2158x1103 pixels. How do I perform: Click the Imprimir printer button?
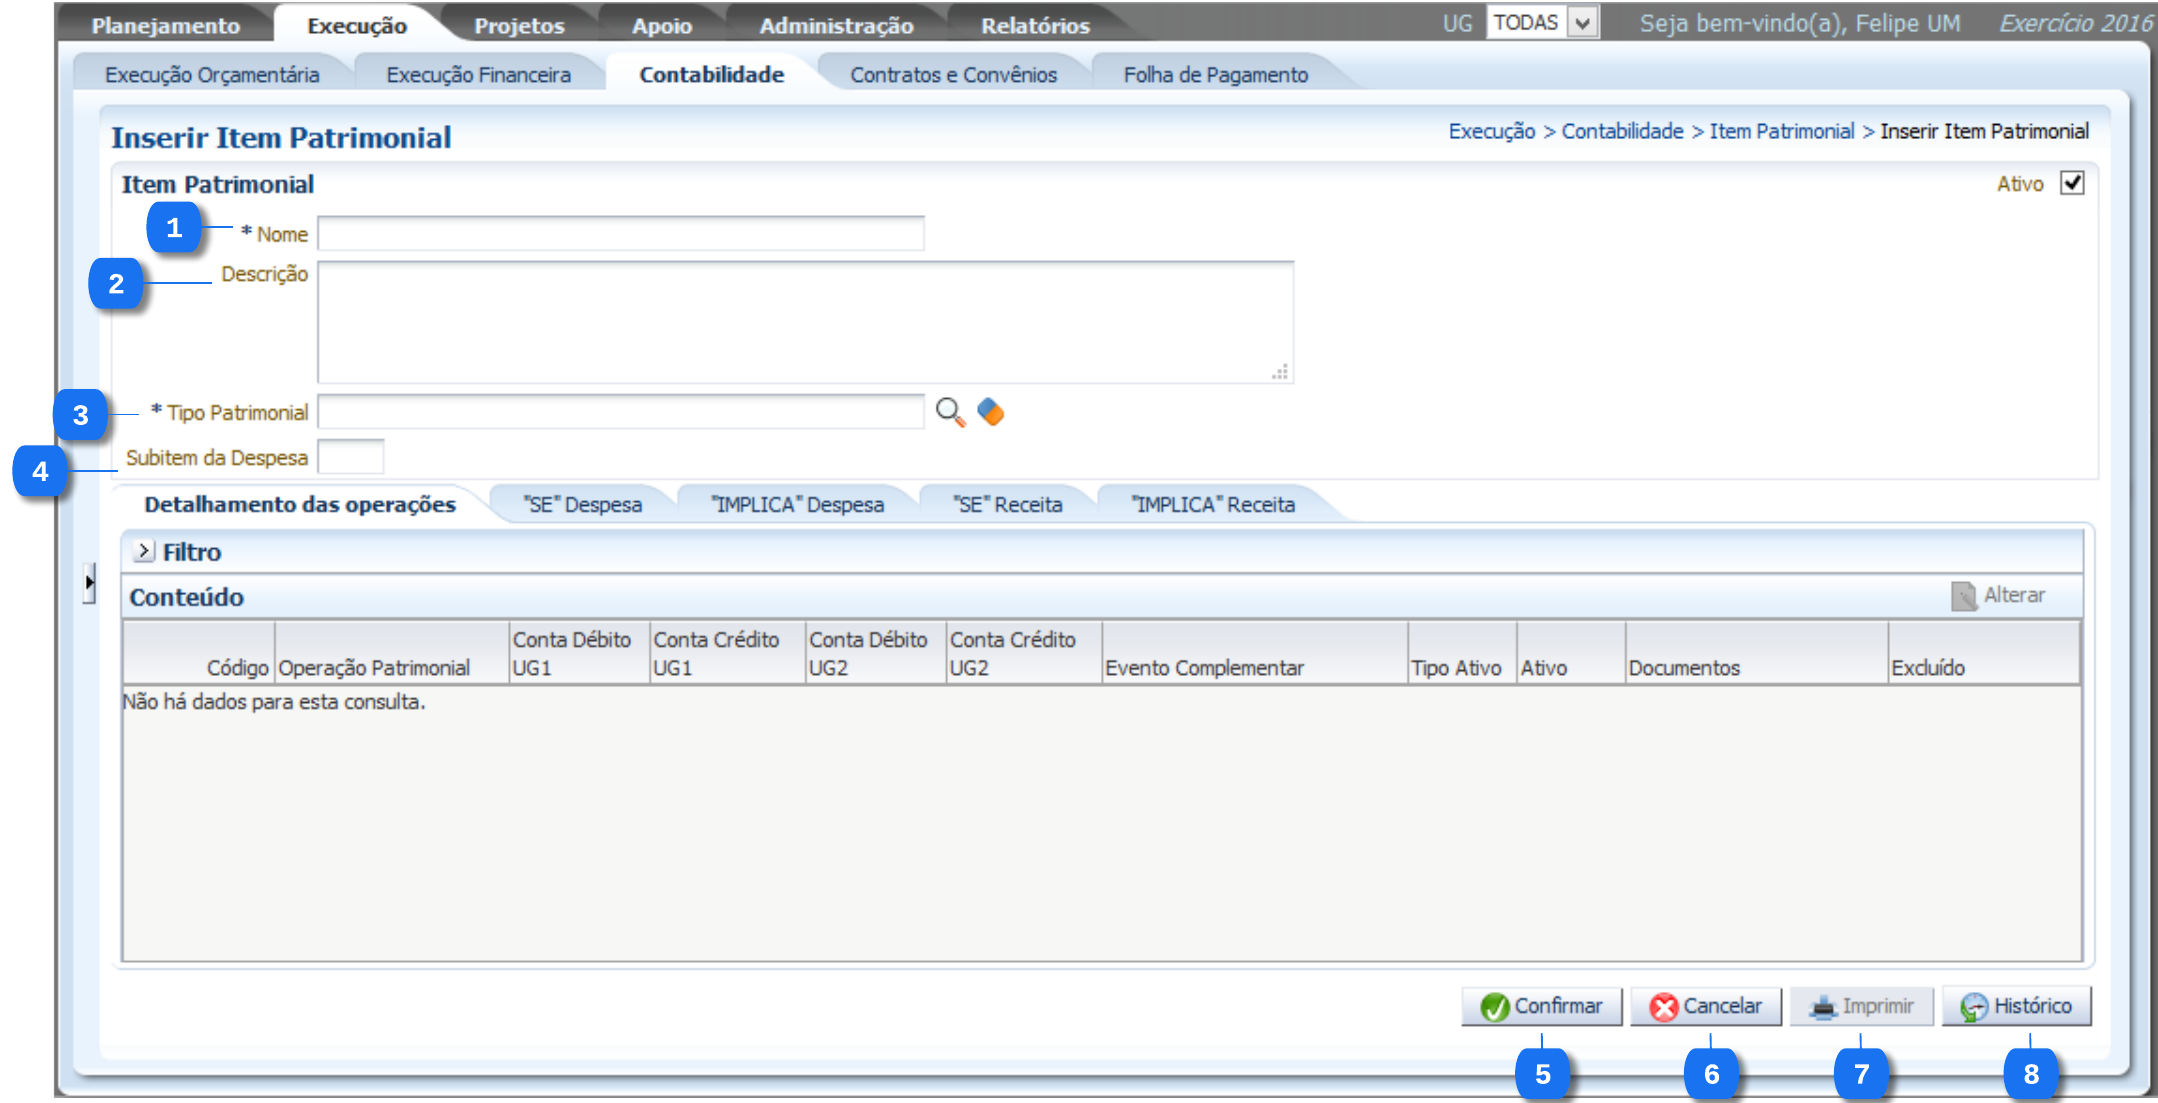point(1861,1006)
